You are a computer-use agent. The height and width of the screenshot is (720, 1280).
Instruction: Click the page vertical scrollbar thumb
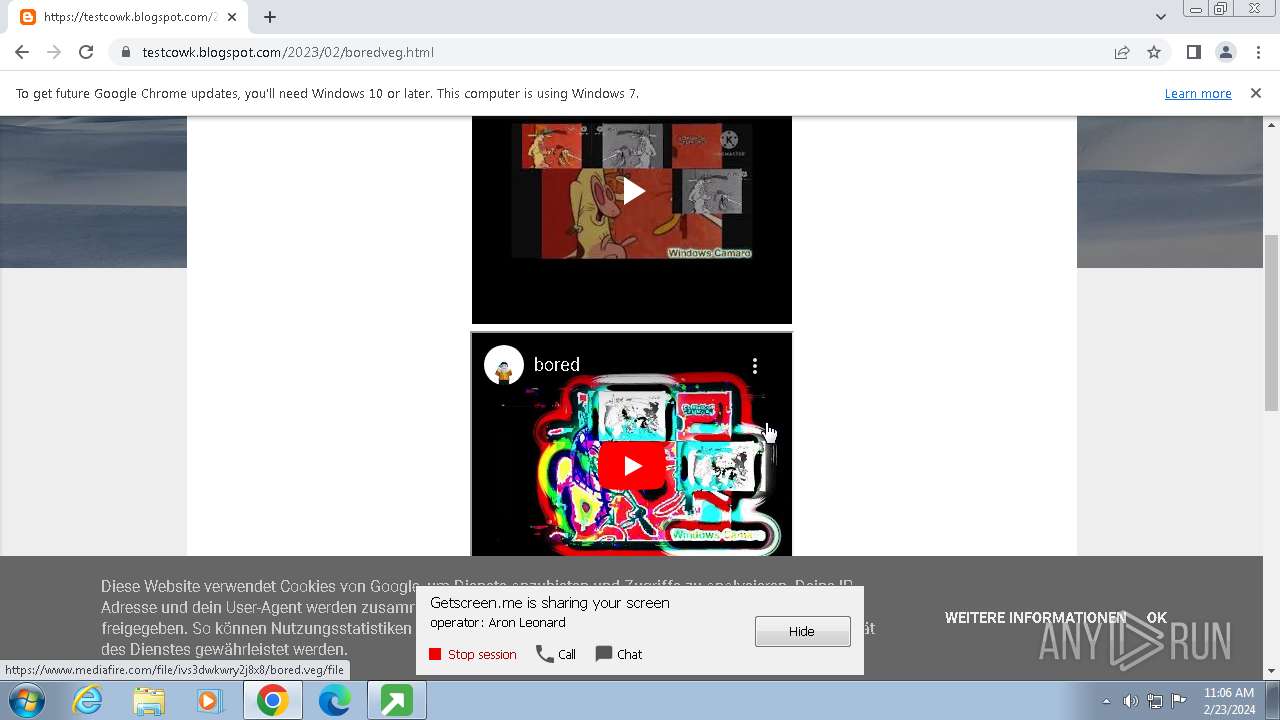1271,323
